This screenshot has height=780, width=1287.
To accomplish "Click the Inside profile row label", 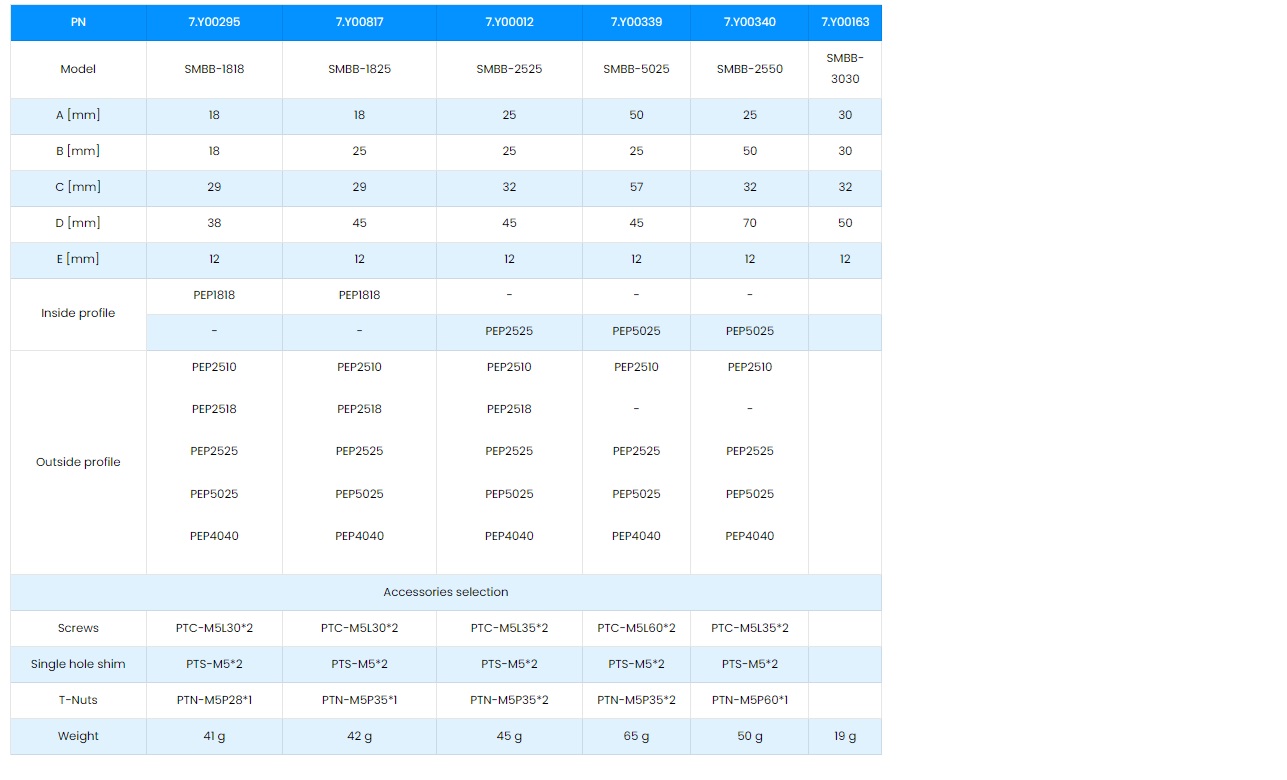I will click(78, 313).
